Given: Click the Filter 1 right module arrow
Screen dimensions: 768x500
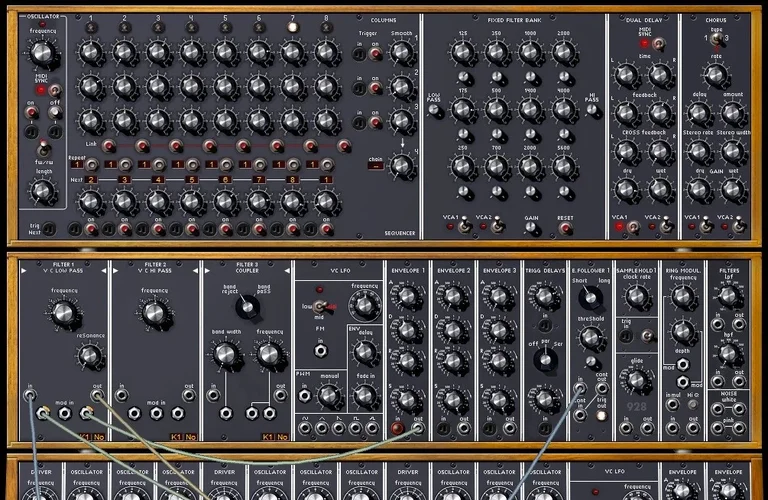Looking at the screenshot, I should (103, 270).
